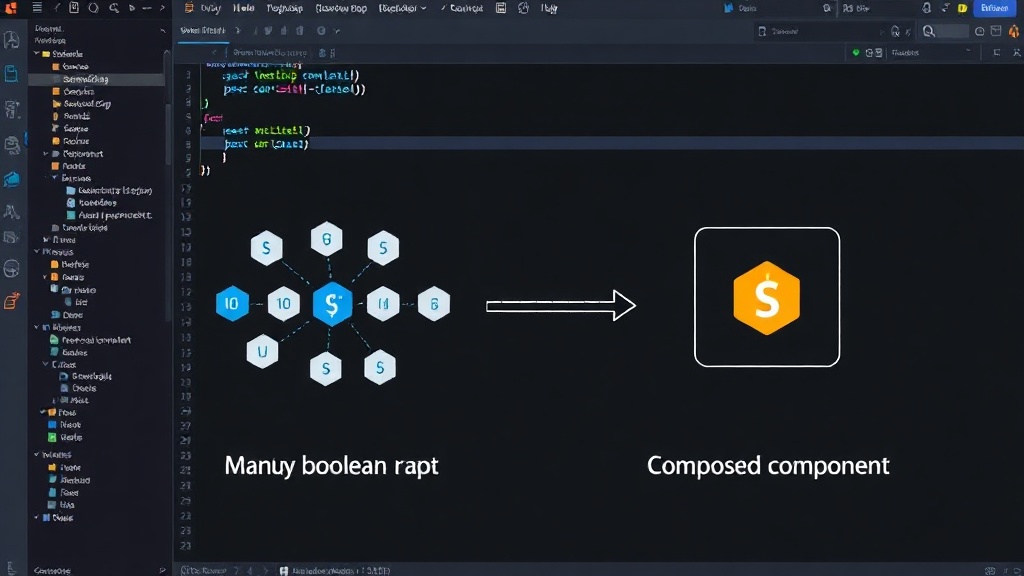Click the round face icon in the left activity bar
The height and width of the screenshot is (576, 1024).
11,268
